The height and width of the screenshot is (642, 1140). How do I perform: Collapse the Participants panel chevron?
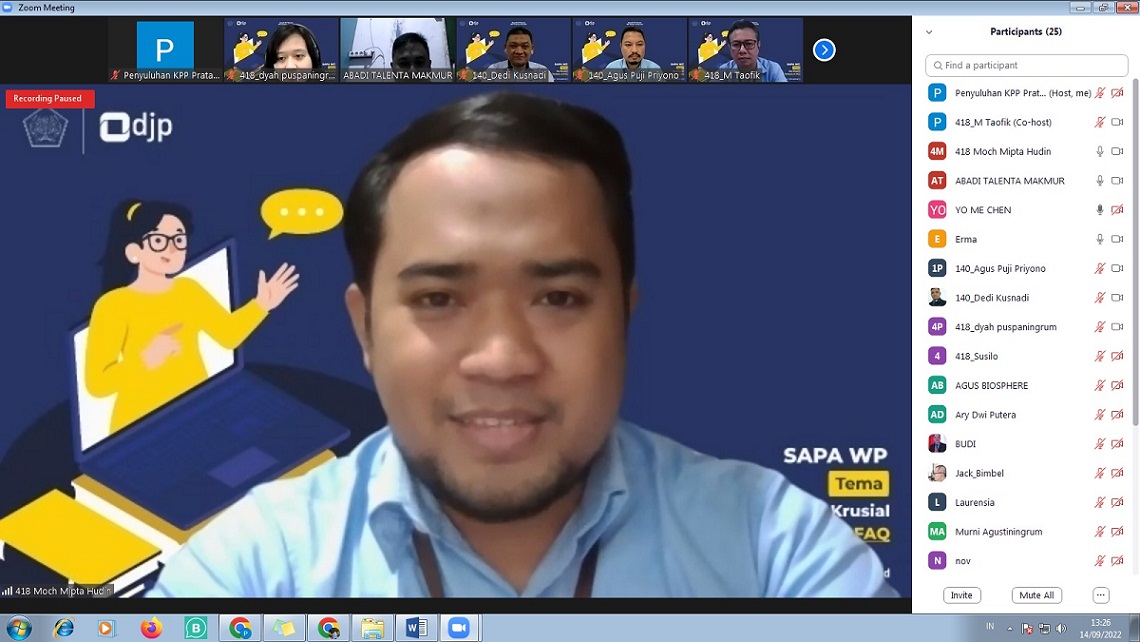coord(929,32)
